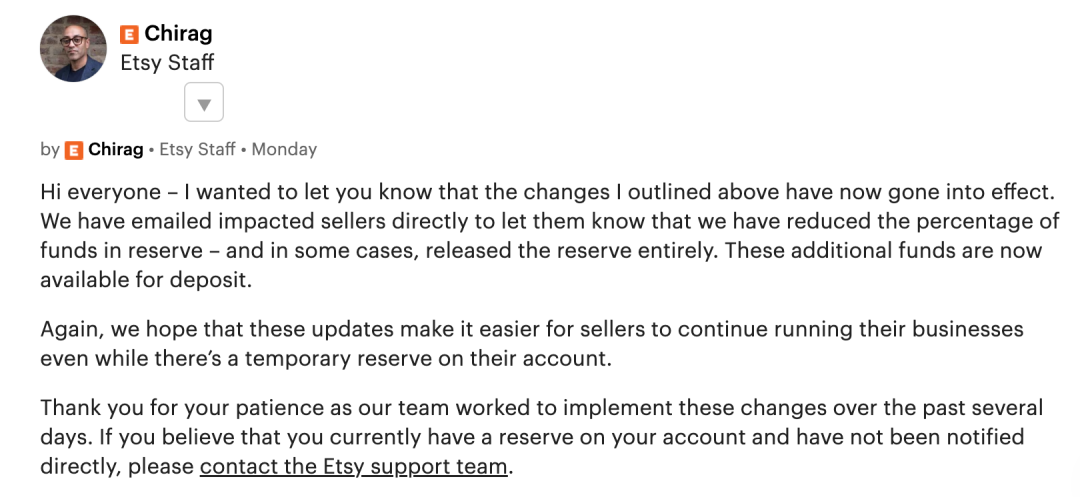
Task: Expand the post options dropdown arrow
Action: click(x=204, y=103)
